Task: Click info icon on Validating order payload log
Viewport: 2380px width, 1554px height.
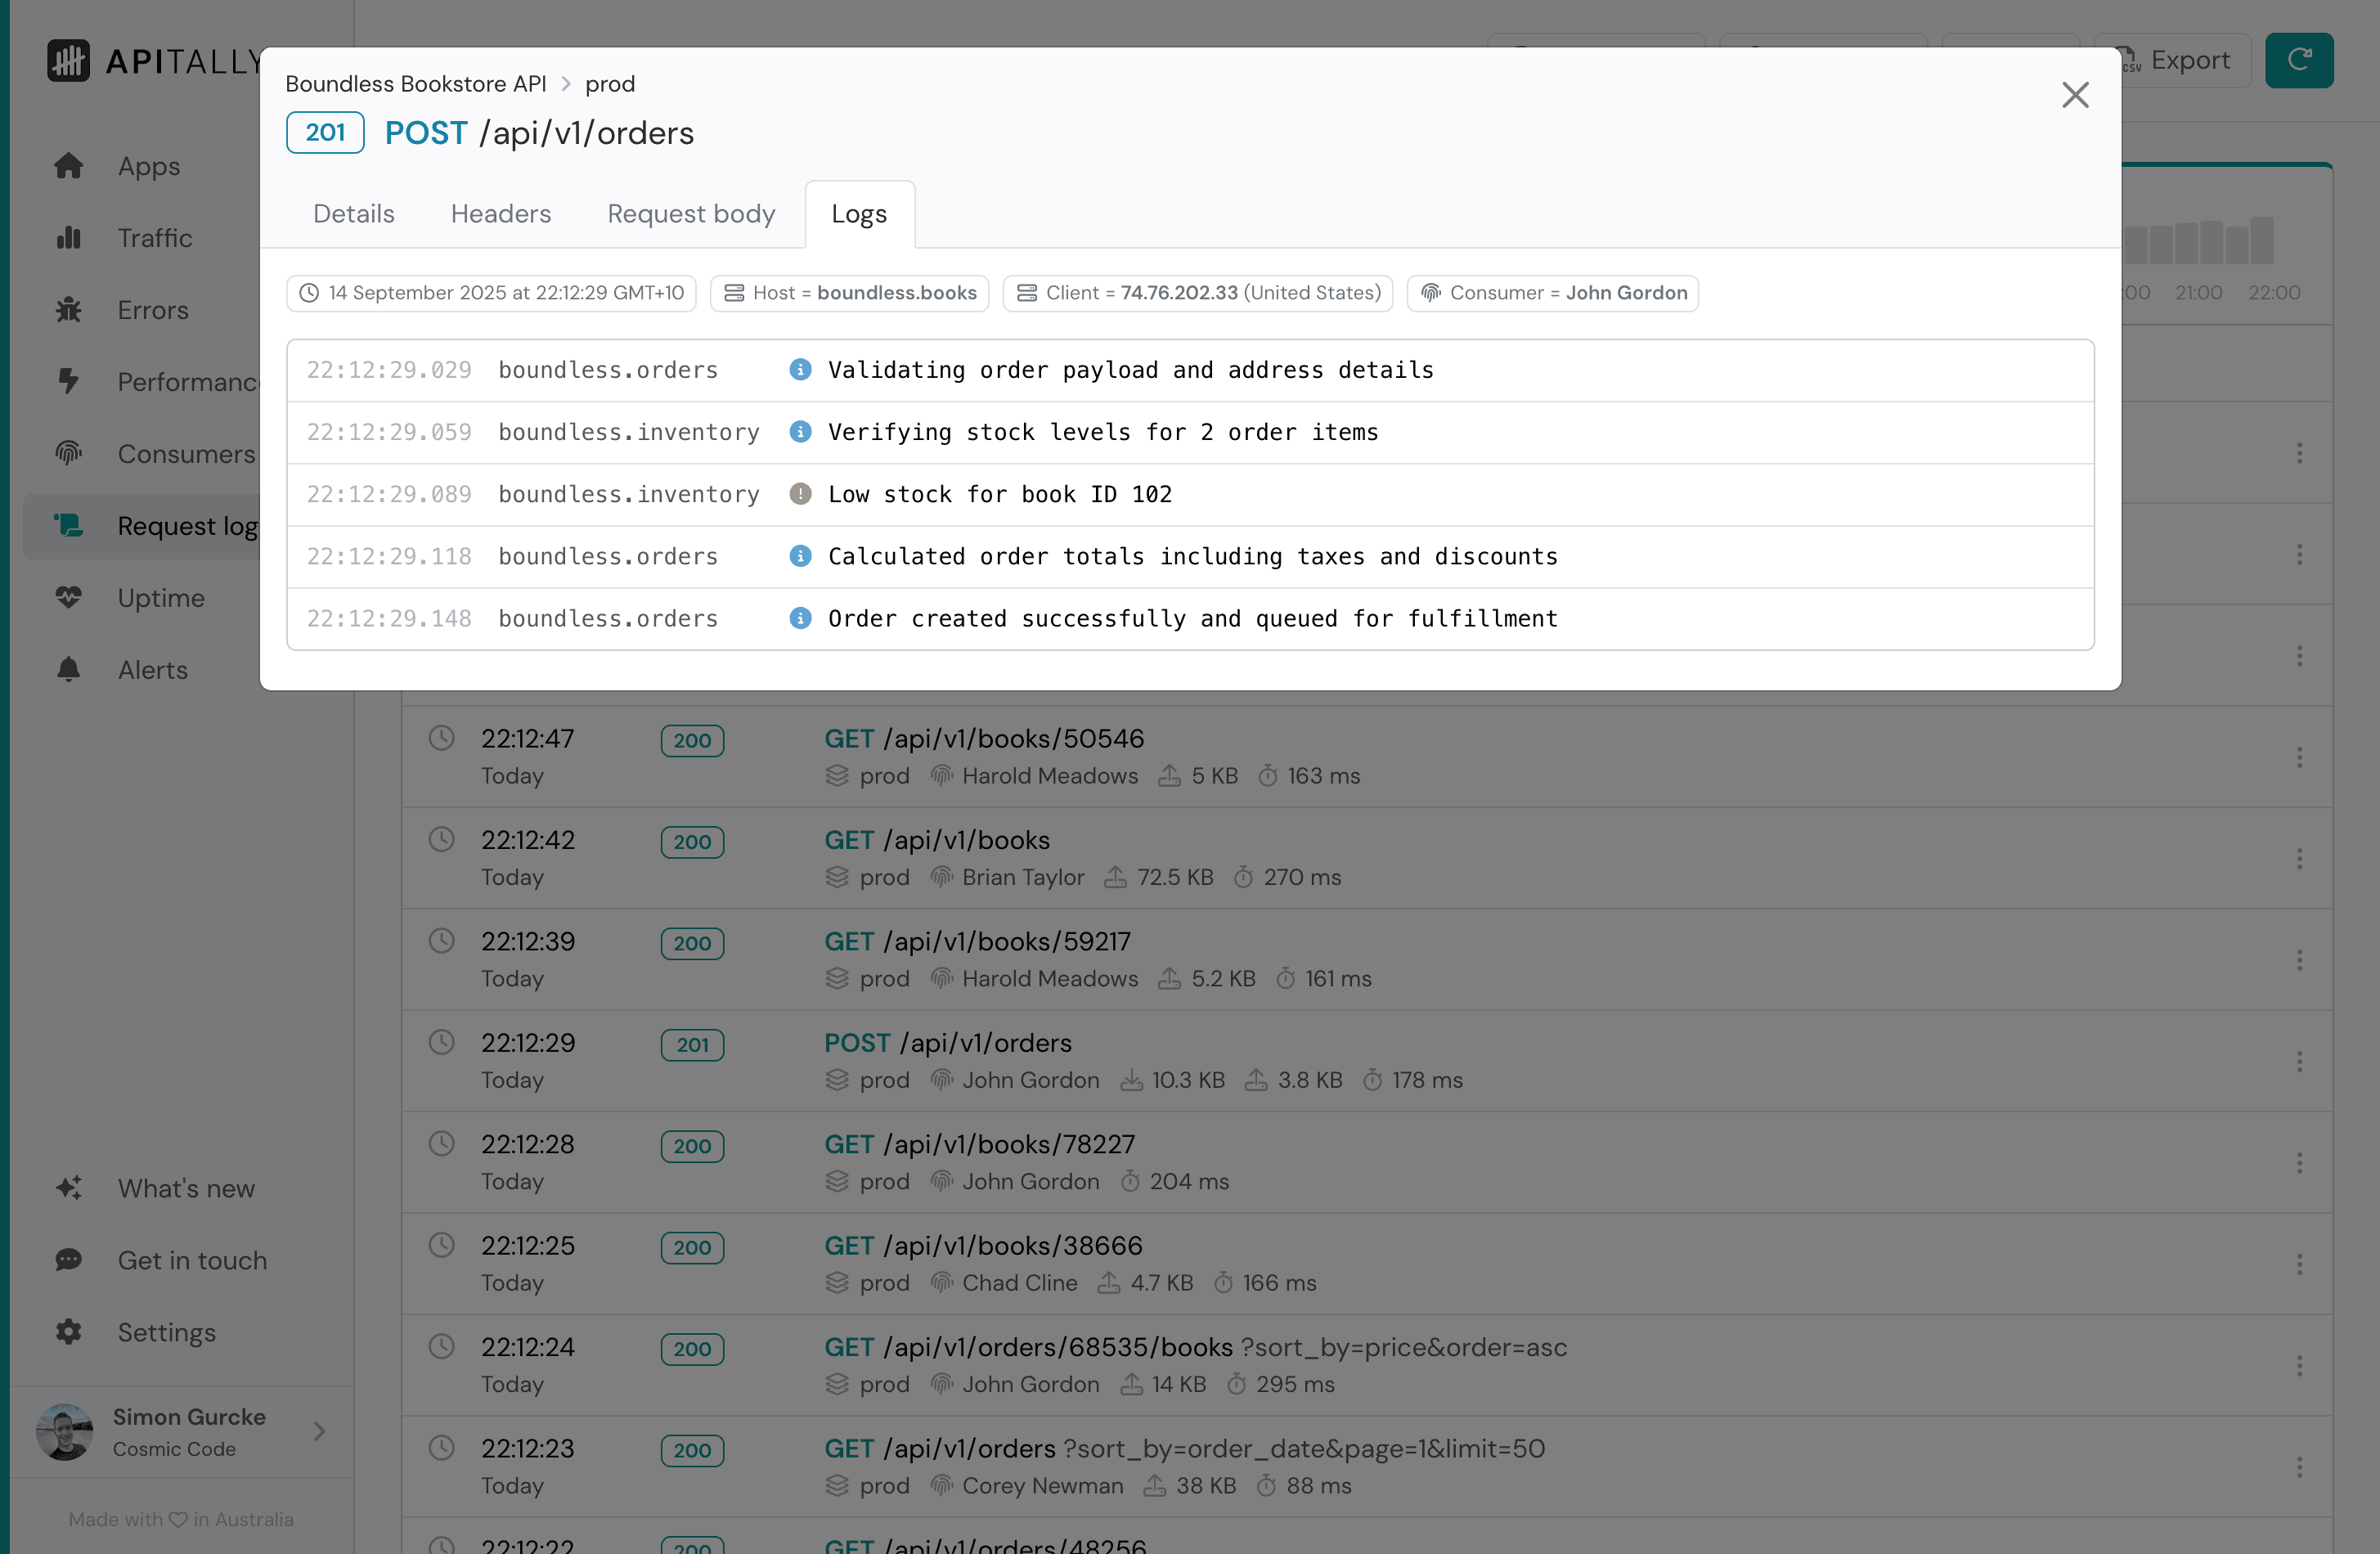Action: point(800,370)
